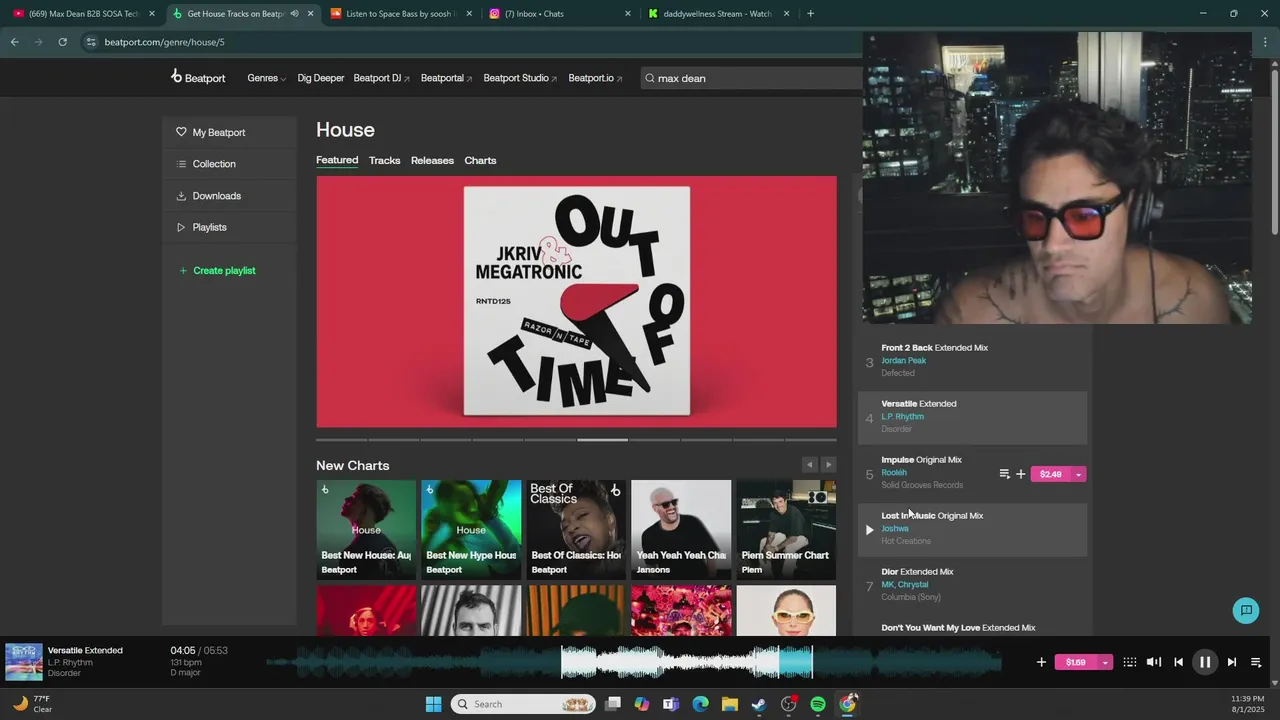Open Yeah Yeah Yeah Chart by Jansons

pos(681,529)
